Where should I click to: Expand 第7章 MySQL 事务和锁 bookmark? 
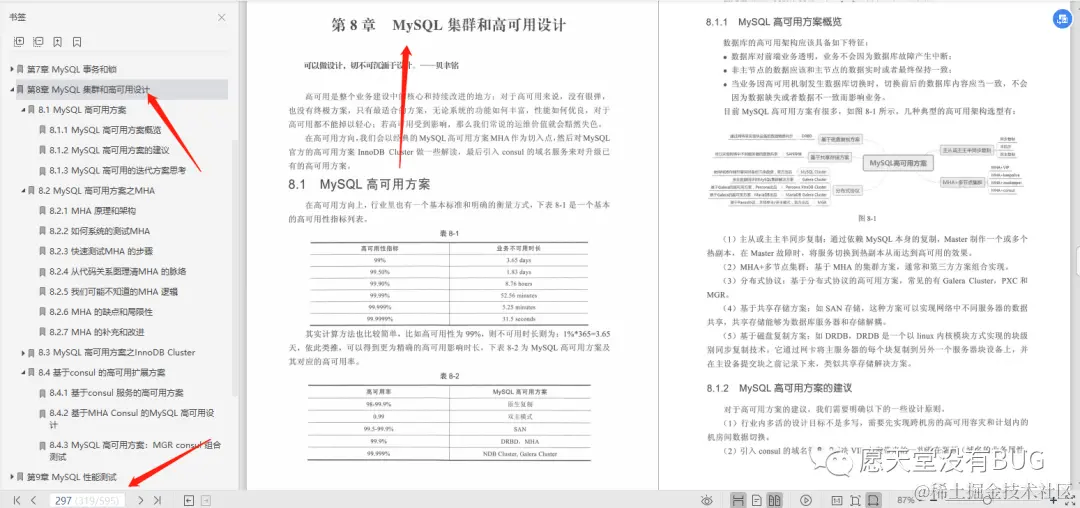(x=12, y=70)
